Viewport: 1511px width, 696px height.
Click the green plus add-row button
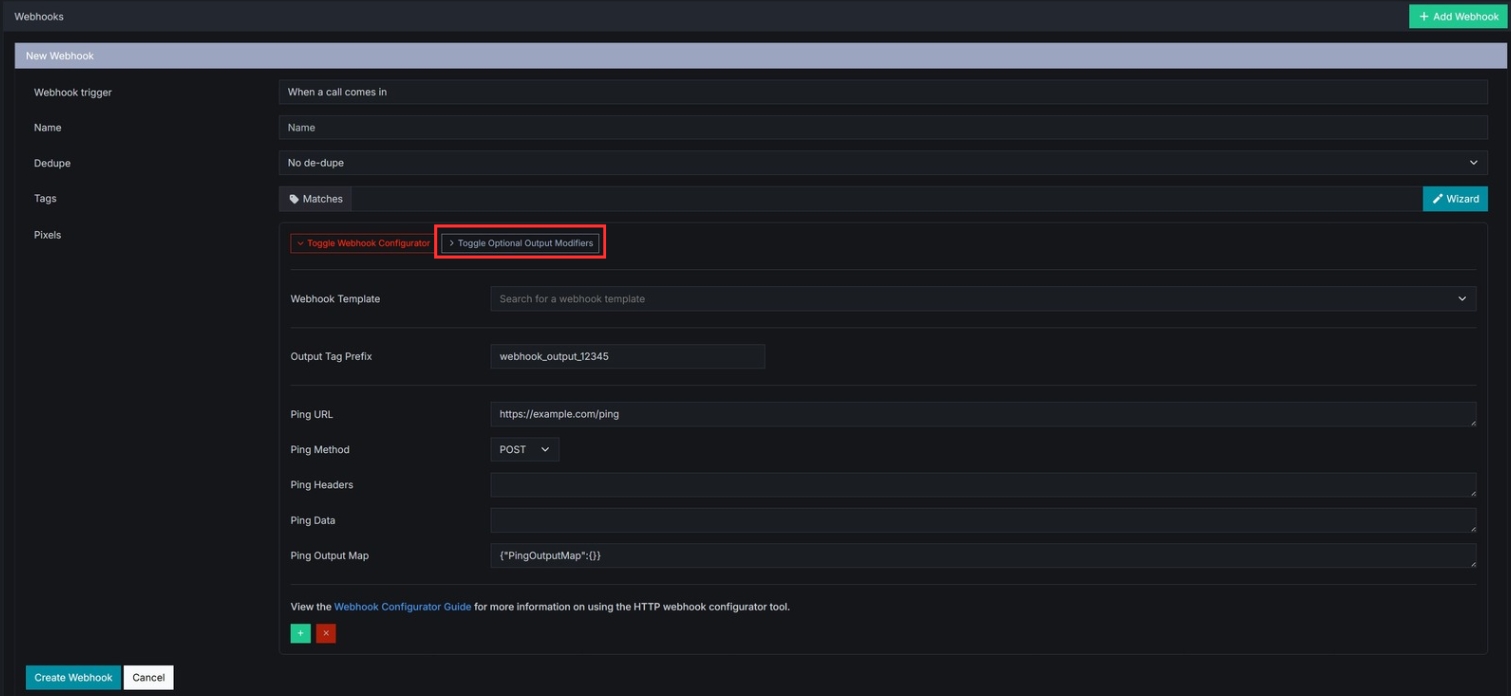pos(300,633)
